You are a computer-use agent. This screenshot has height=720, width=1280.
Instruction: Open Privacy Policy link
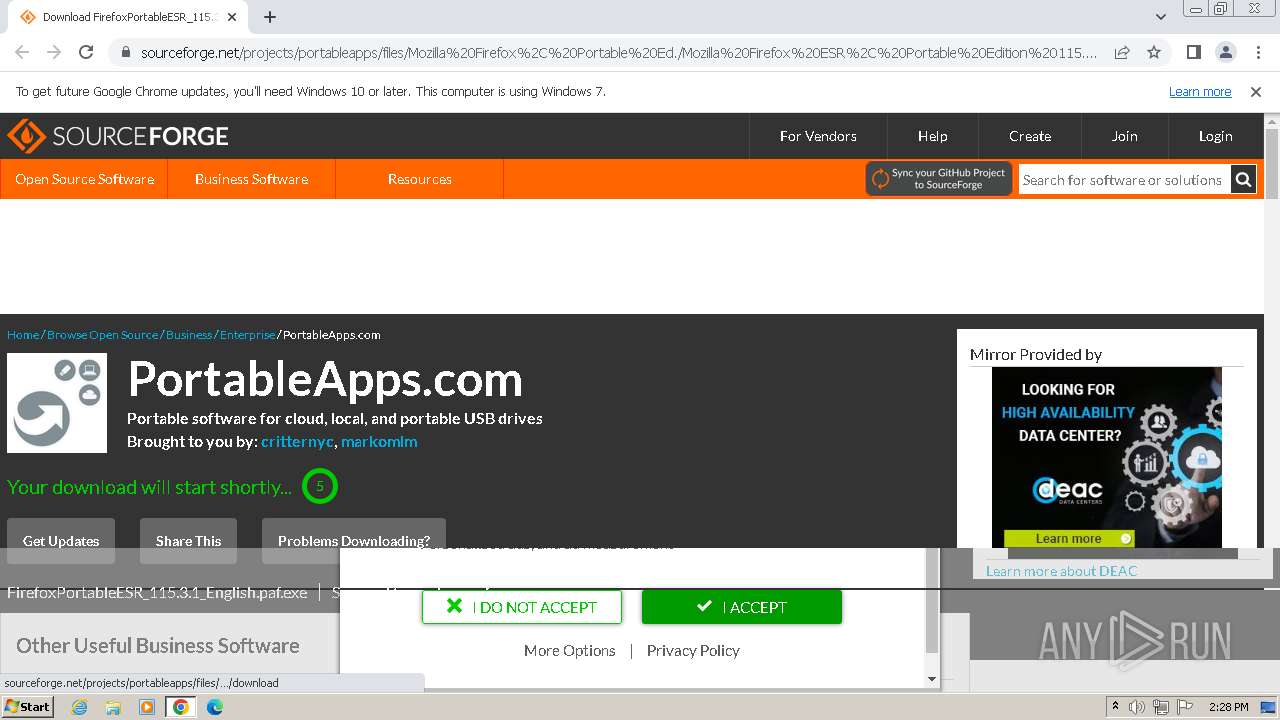(x=693, y=650)
